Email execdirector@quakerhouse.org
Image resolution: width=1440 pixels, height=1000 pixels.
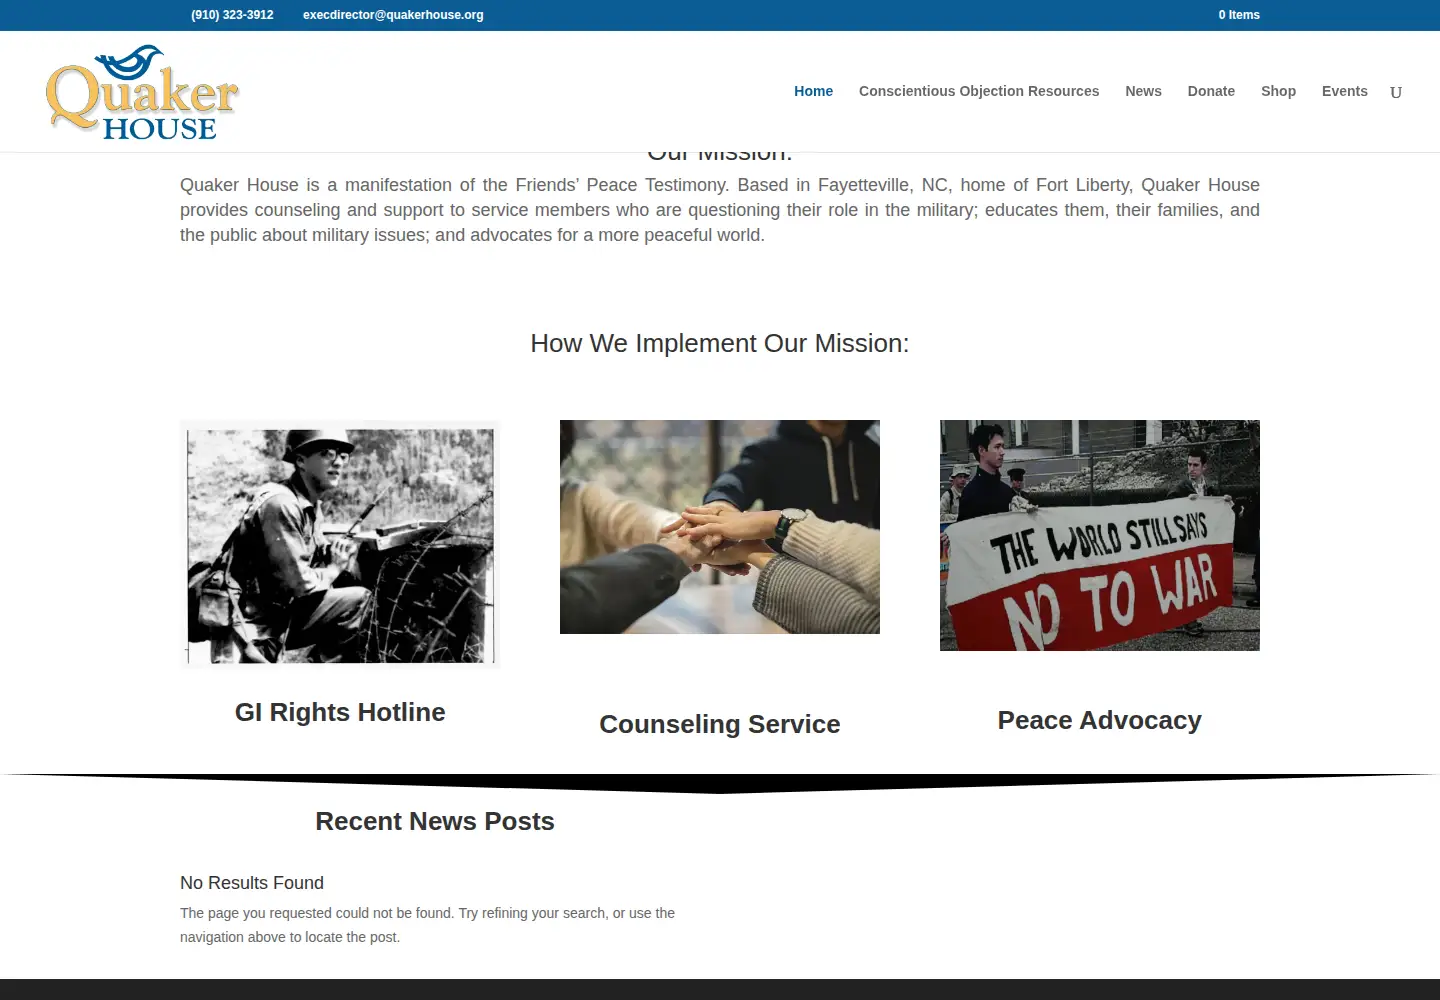click(x=393, y=15)
